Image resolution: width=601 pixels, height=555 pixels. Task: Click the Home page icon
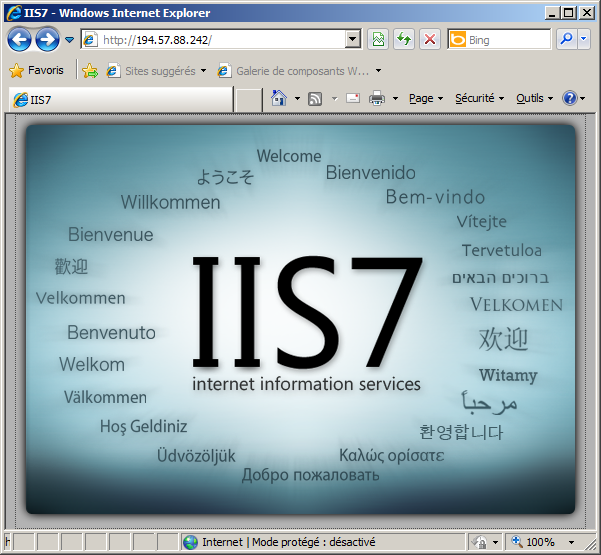coord(279,98)
